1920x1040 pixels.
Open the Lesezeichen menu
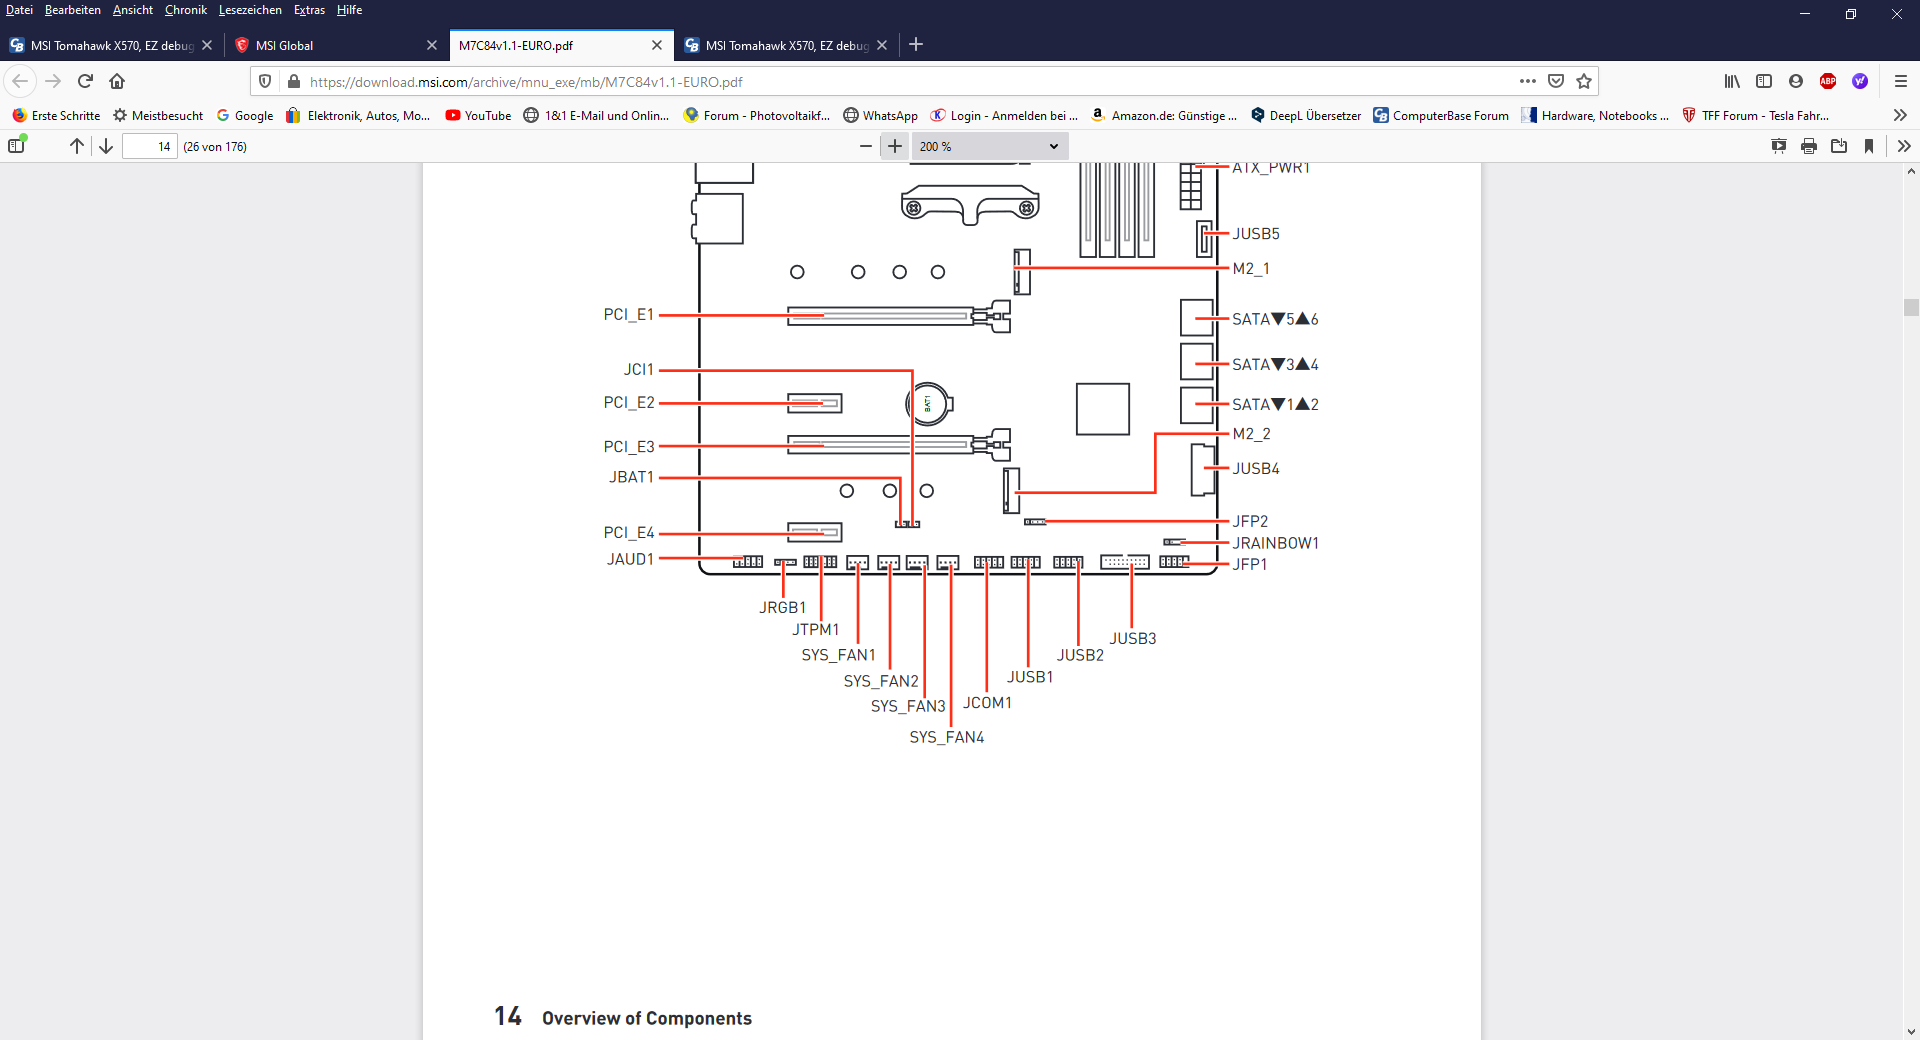point(250,10)
